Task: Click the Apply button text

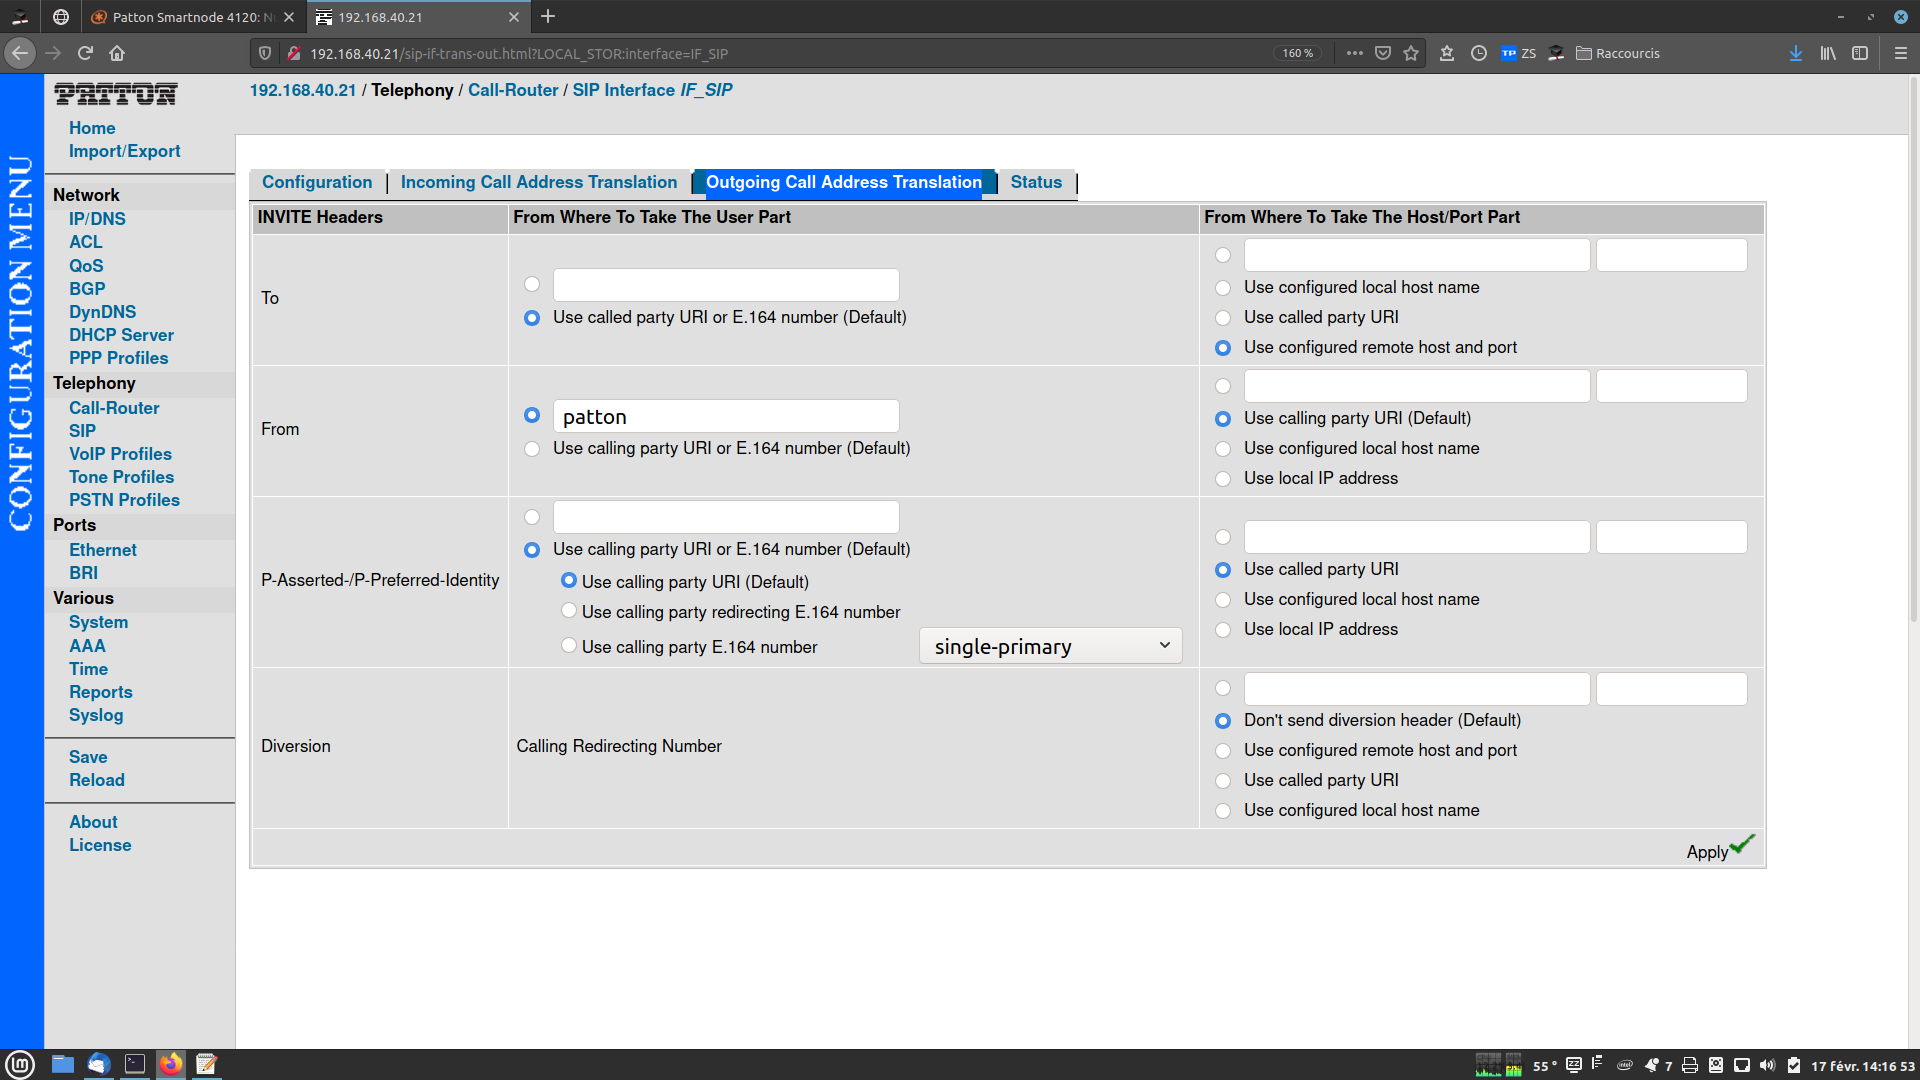Action: pyautogui.click(x=1707, y=852)
